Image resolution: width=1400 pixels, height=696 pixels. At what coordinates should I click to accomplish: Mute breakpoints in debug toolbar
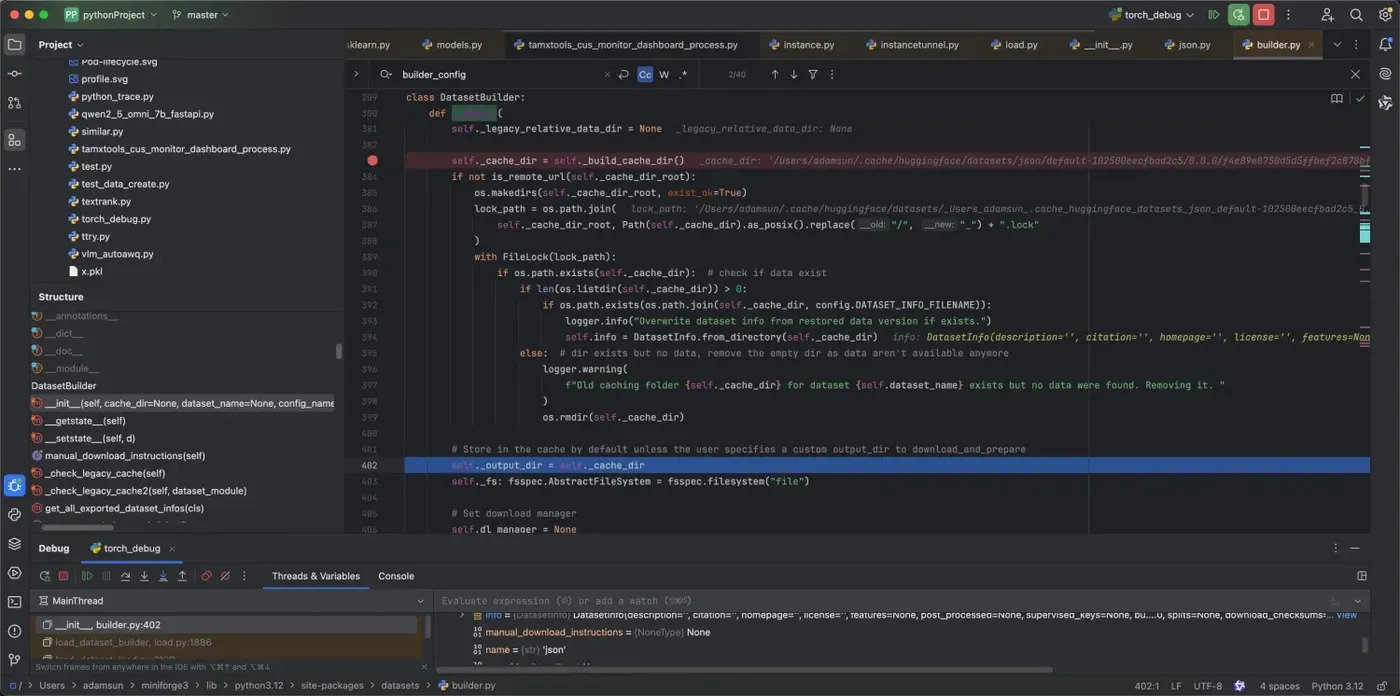point(225,576)
